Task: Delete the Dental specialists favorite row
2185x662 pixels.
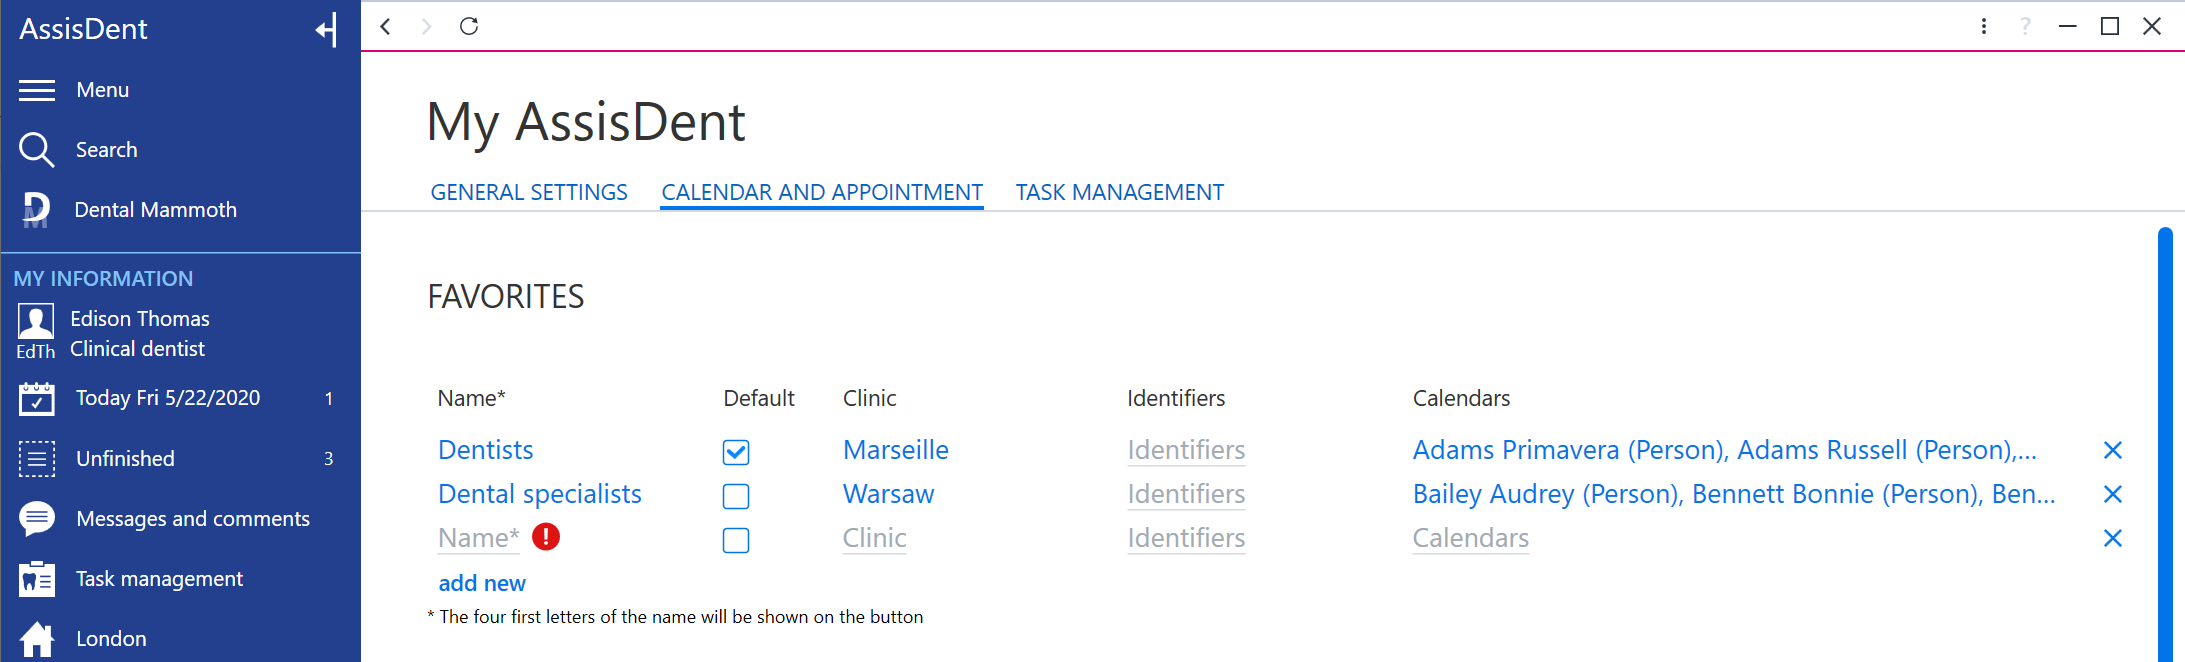Action: pos(2113,494)
